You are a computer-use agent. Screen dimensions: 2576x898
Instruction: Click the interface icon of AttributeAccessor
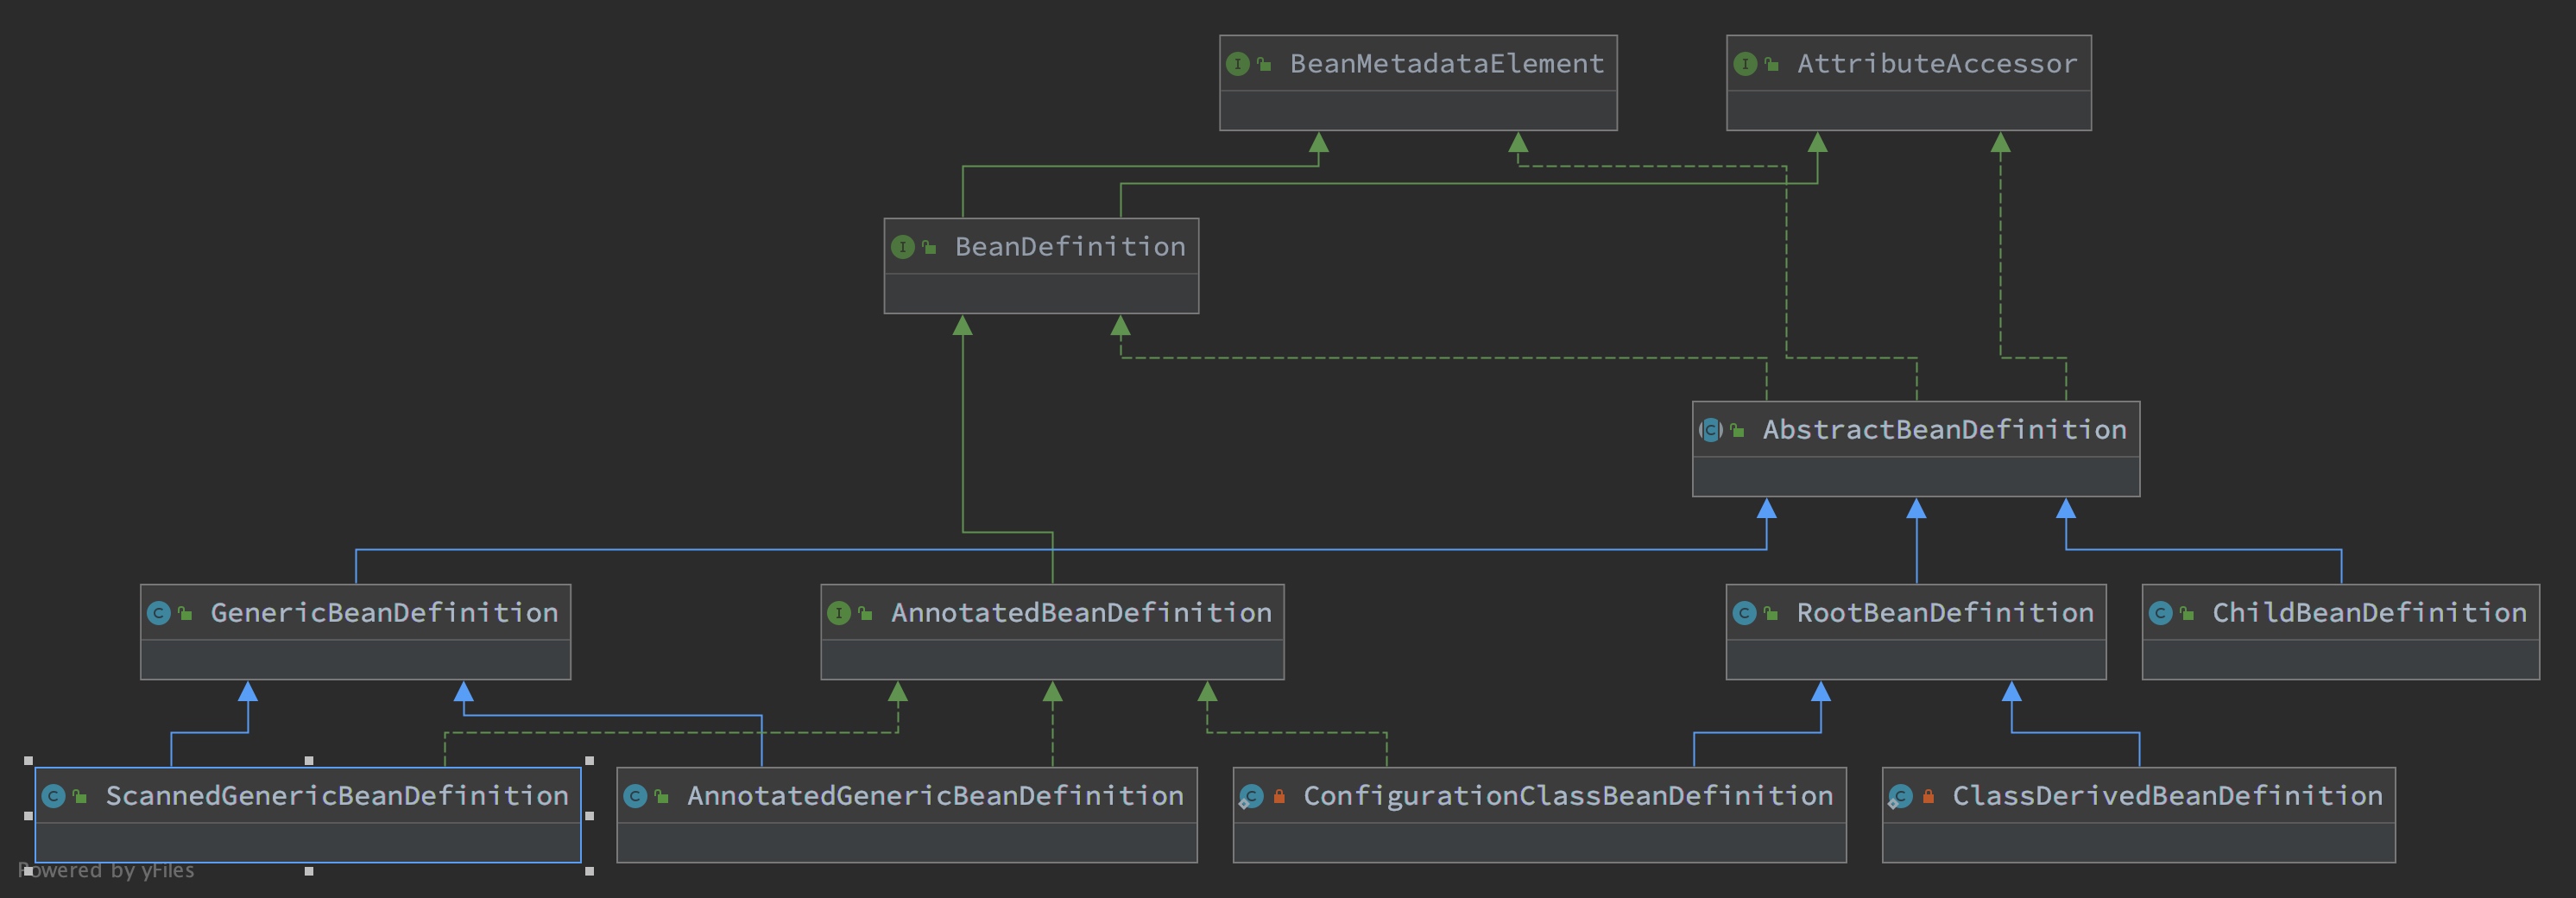1745,64
